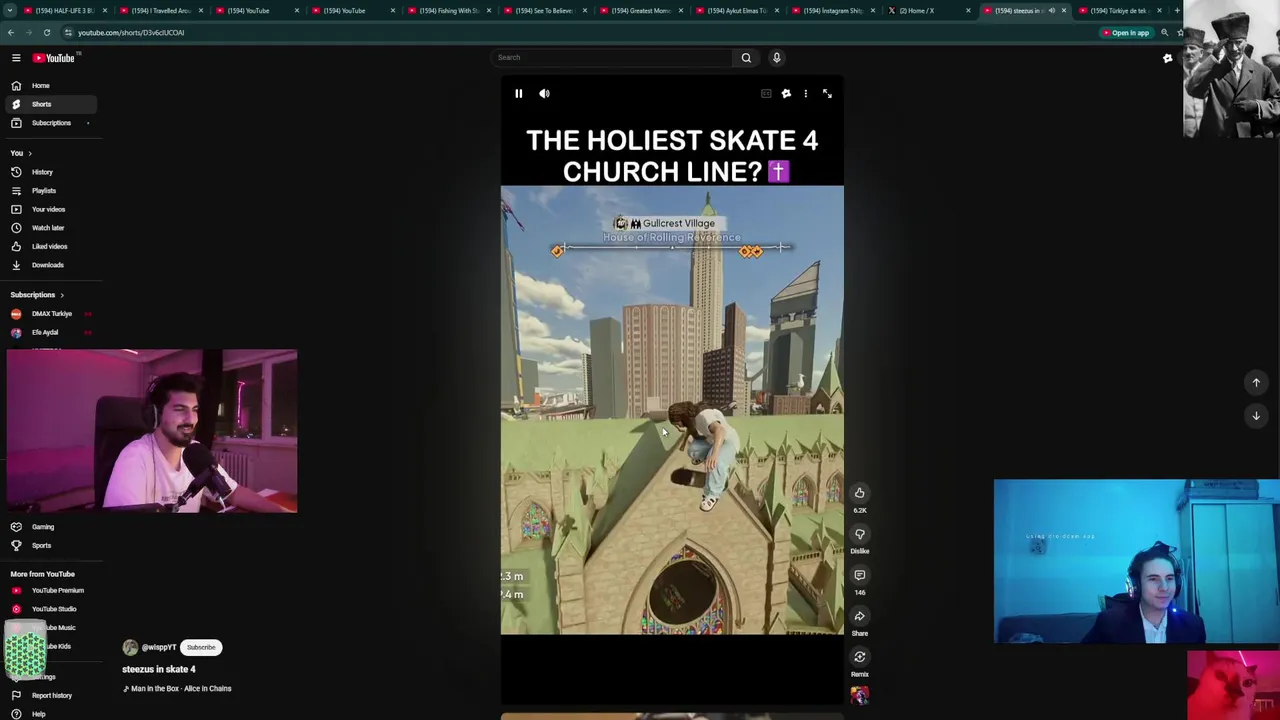Screen dimensions: 1280x720
Task: Expand the You section
Action: pos(21,153)
